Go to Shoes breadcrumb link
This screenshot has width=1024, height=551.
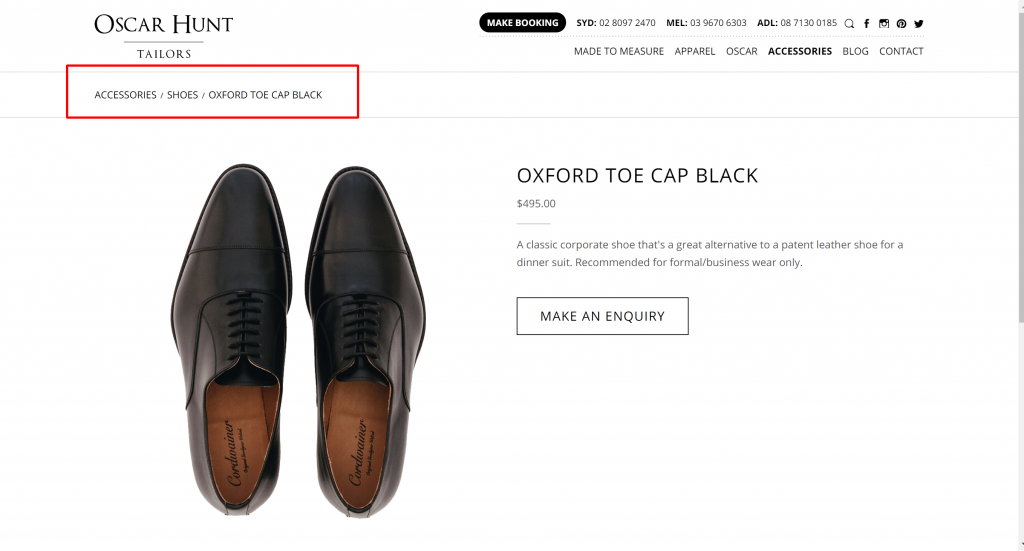(182, 95)
